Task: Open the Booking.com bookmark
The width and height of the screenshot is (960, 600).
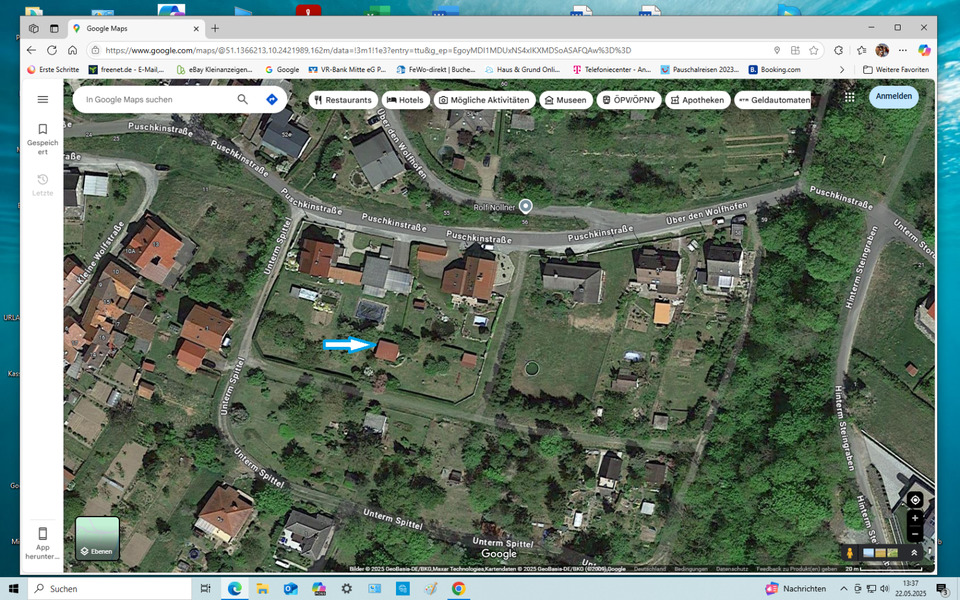Action: (x=774, y=69)
